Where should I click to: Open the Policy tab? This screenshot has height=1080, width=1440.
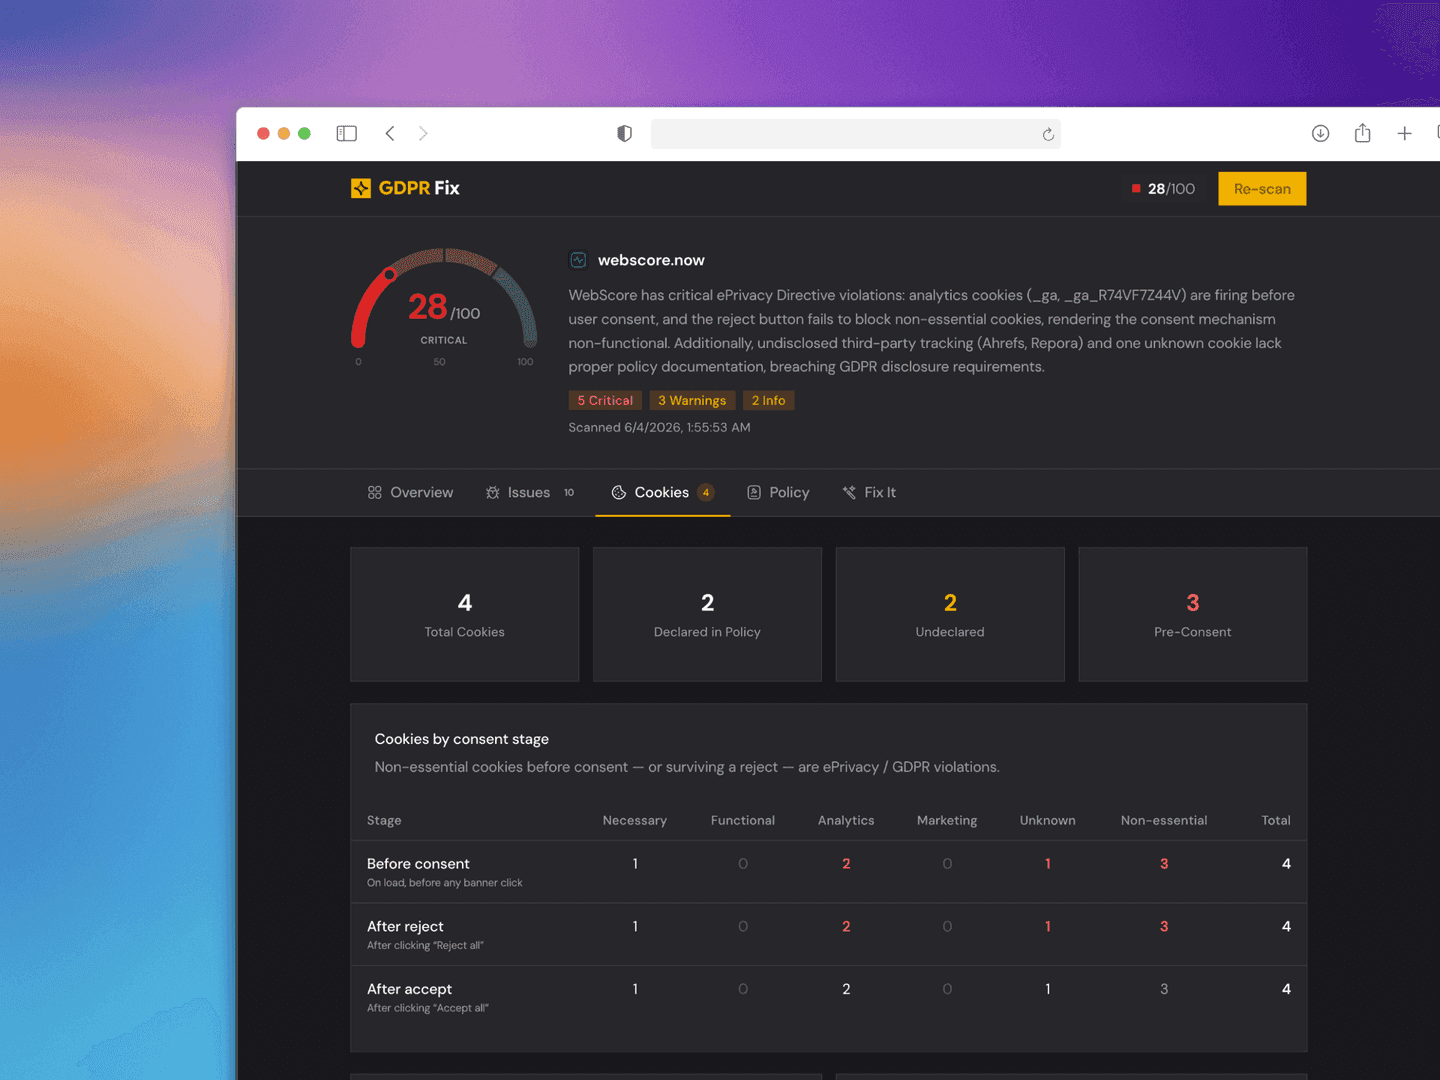[778, 492]
